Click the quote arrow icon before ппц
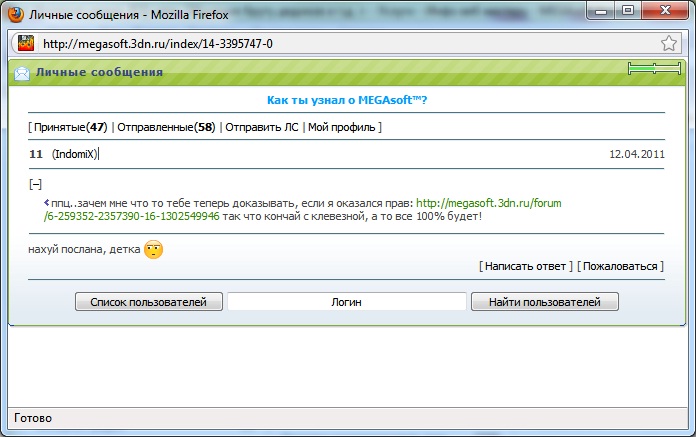Viewport: 696px width, 437px height. click(47, 203)
